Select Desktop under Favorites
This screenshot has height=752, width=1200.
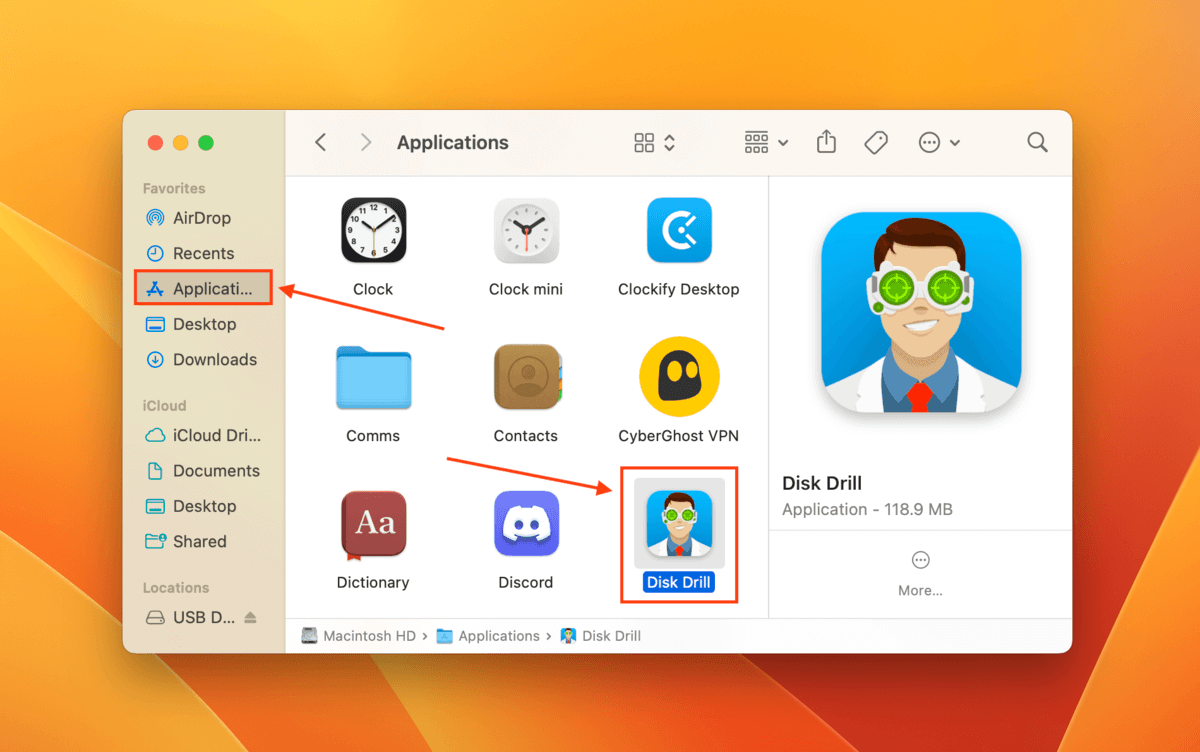point(204,324)
